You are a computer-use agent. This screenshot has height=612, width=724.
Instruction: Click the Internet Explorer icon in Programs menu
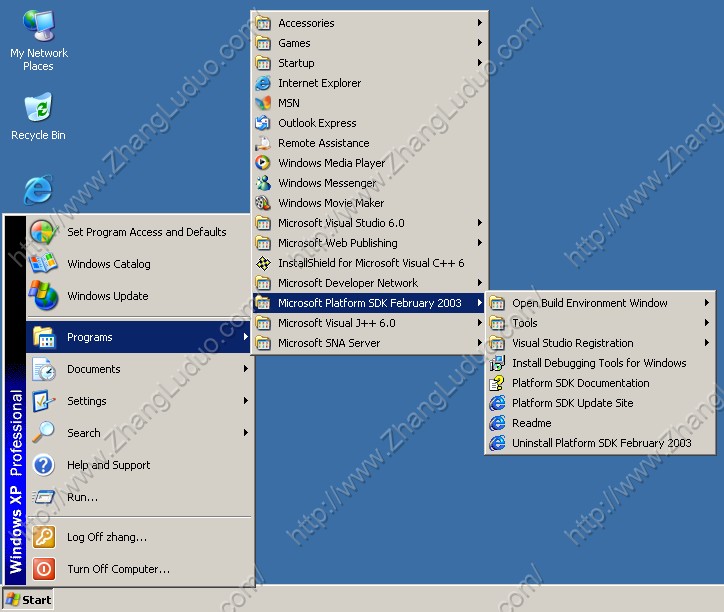click(263, 83)
